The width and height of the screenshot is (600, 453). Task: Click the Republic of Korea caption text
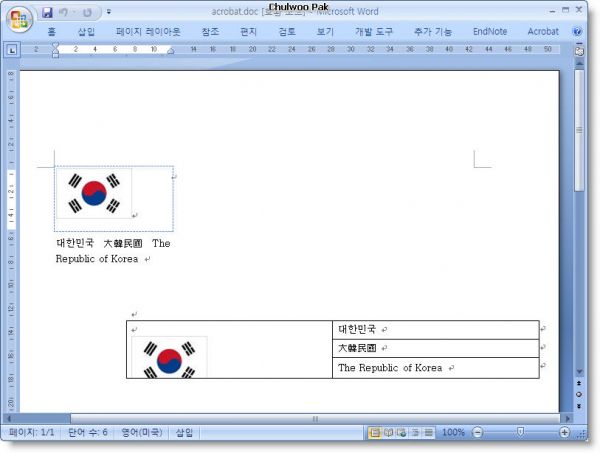[x=97, y=259]
